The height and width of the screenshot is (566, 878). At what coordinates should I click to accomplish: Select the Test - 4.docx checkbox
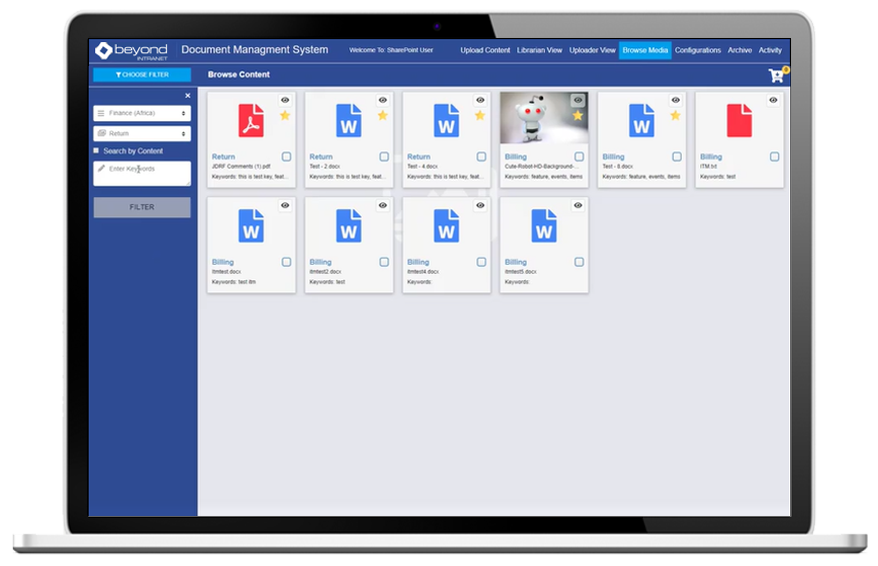coord(482,157)
